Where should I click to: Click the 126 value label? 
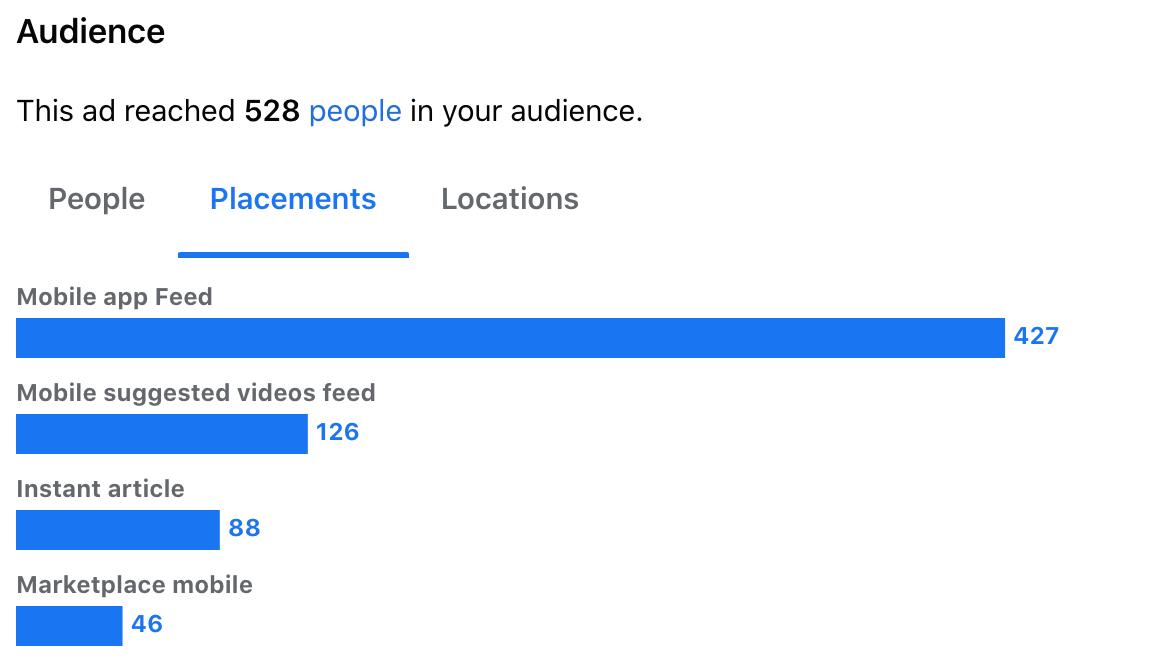(x=337, y=432)
